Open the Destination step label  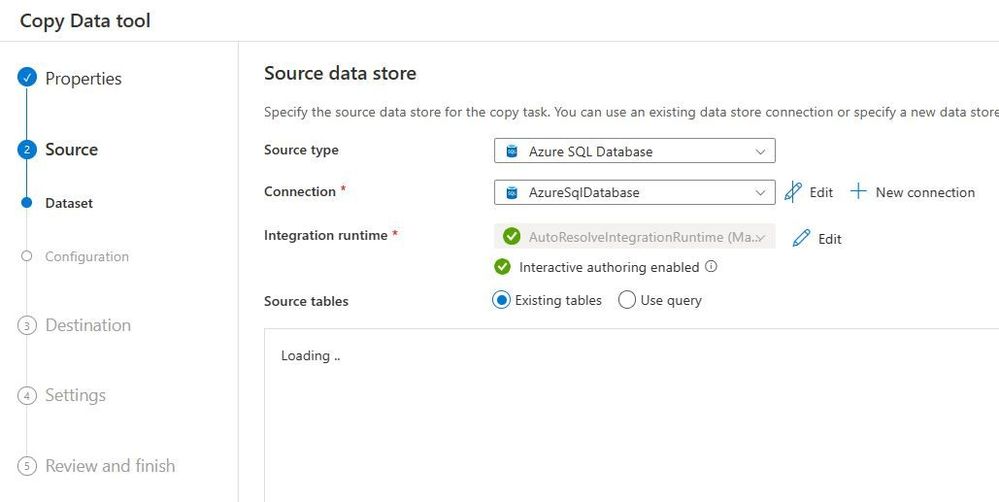(x=88, y=326)
